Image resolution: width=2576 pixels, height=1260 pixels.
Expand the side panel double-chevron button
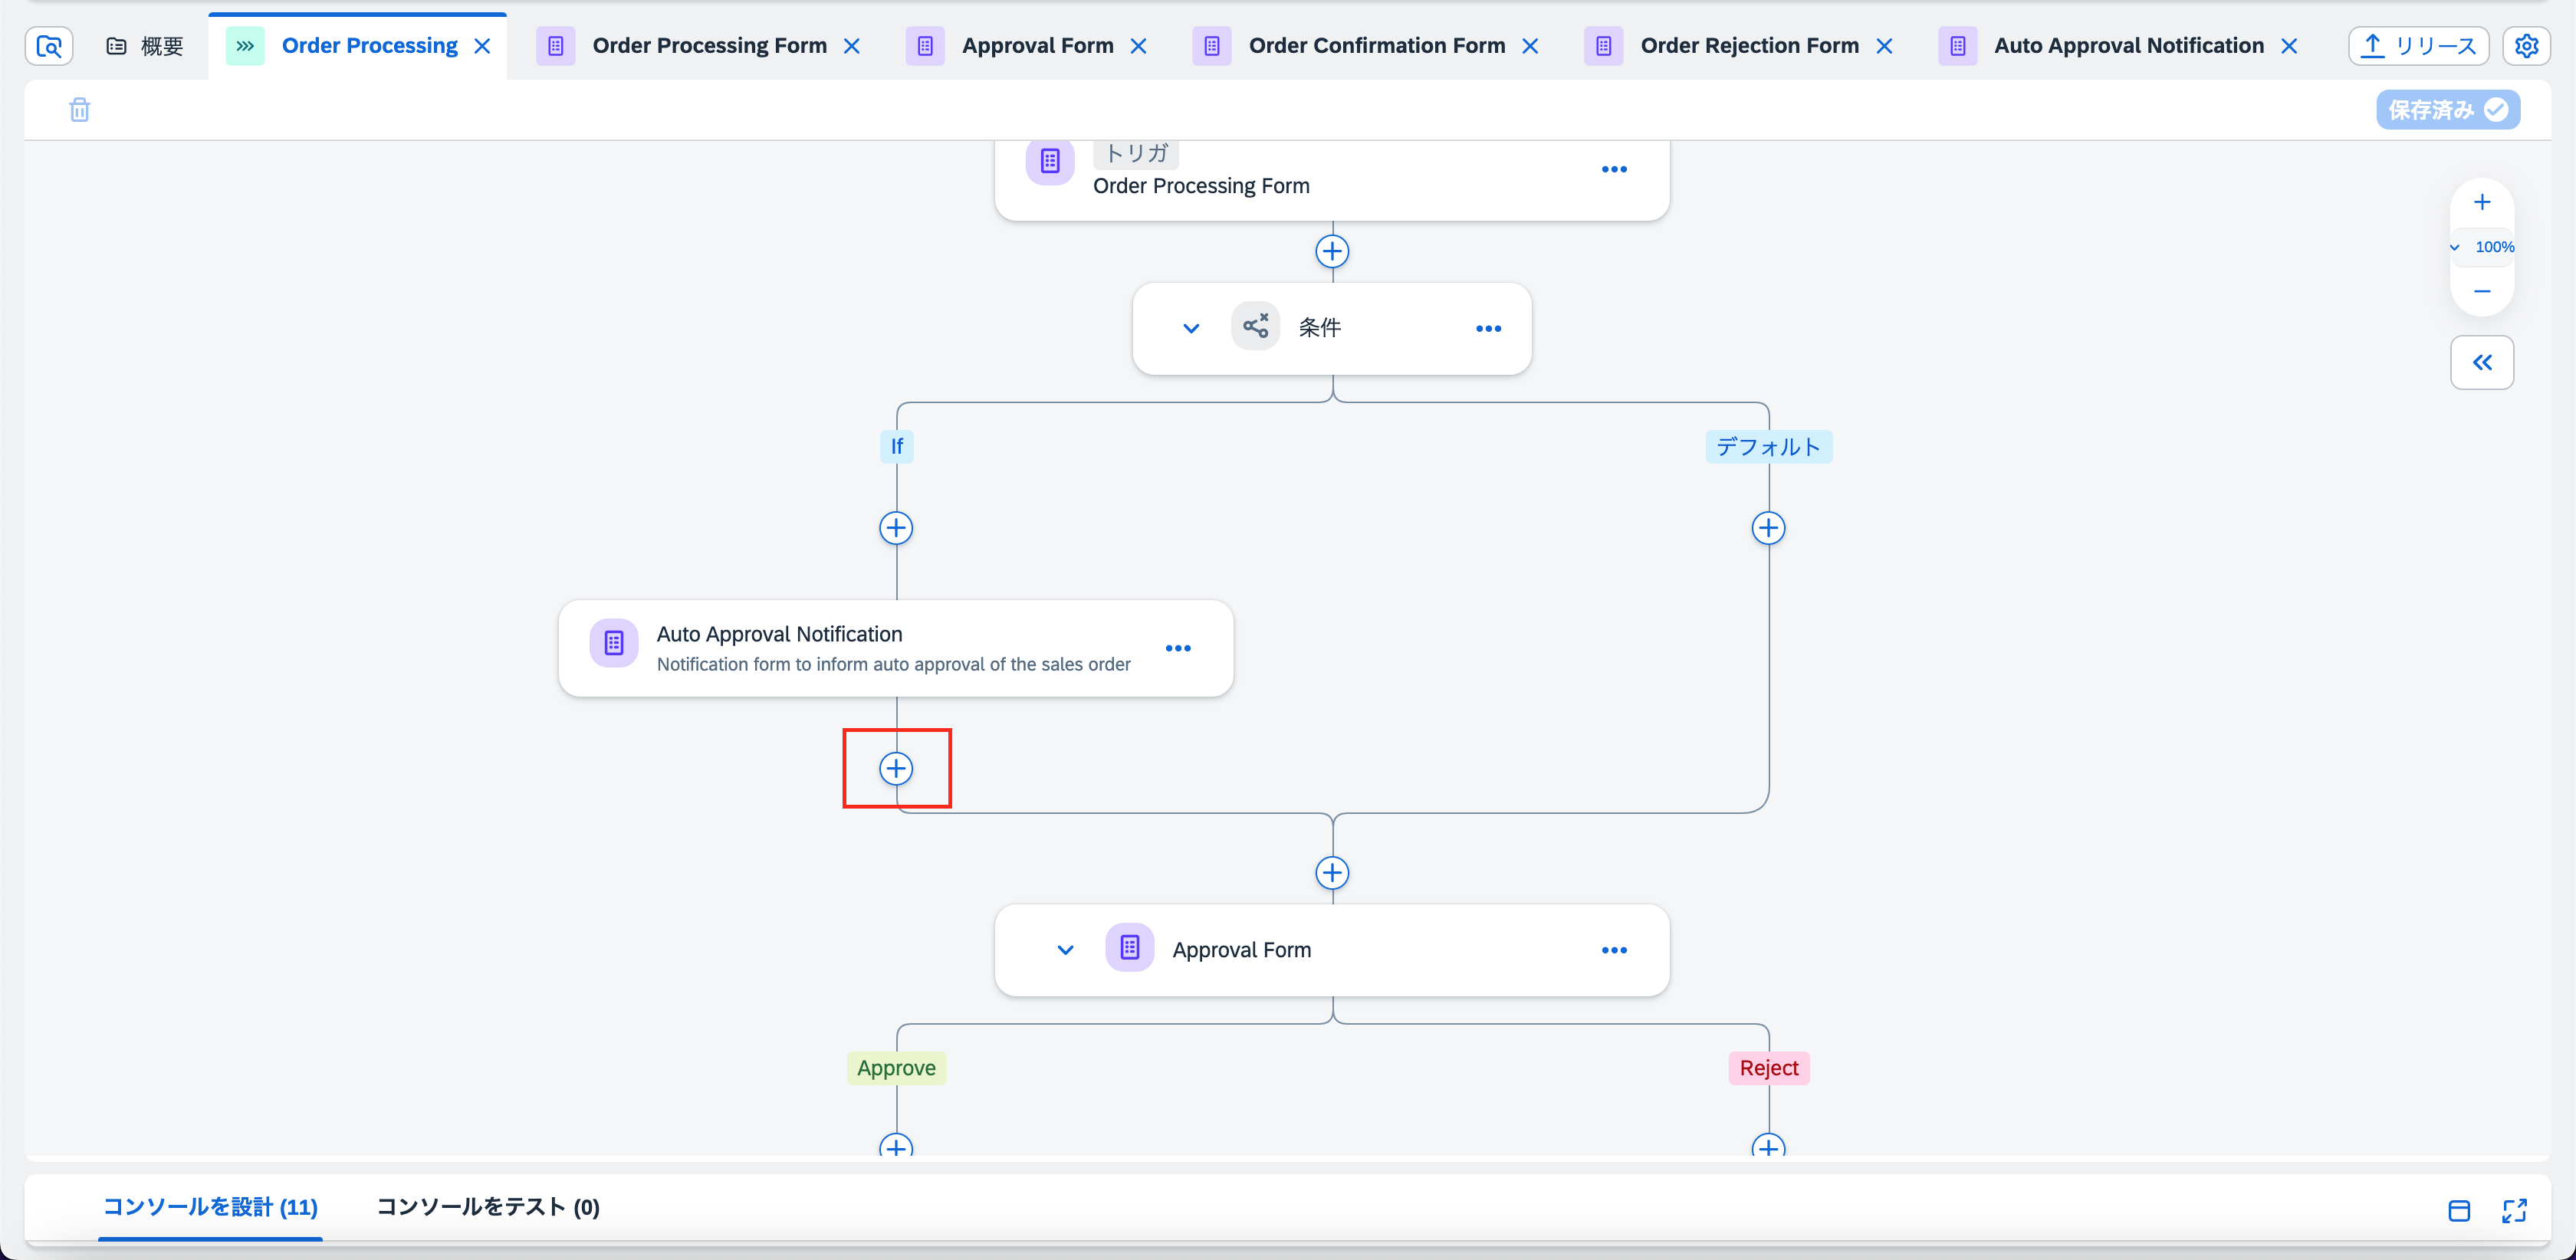2482,362
